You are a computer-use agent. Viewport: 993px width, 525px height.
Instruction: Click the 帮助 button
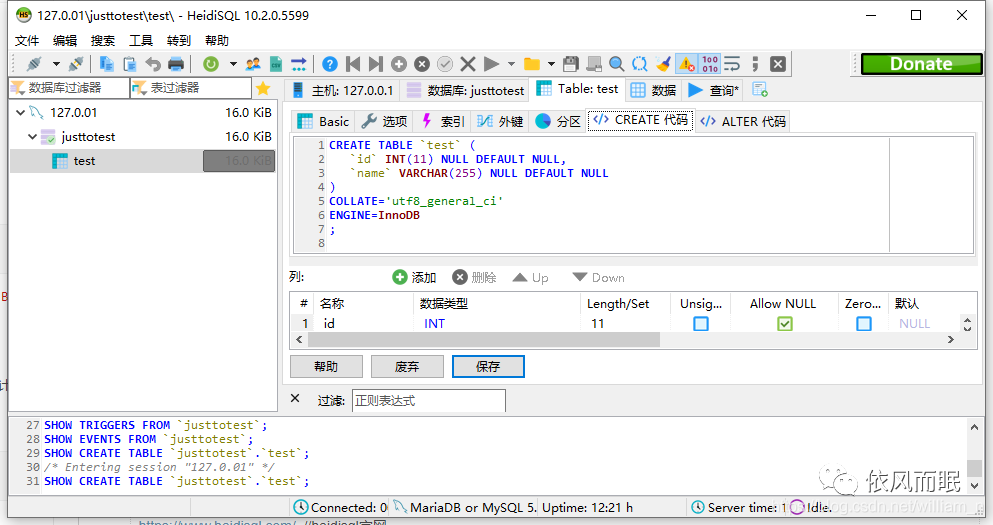click(326, 367)
